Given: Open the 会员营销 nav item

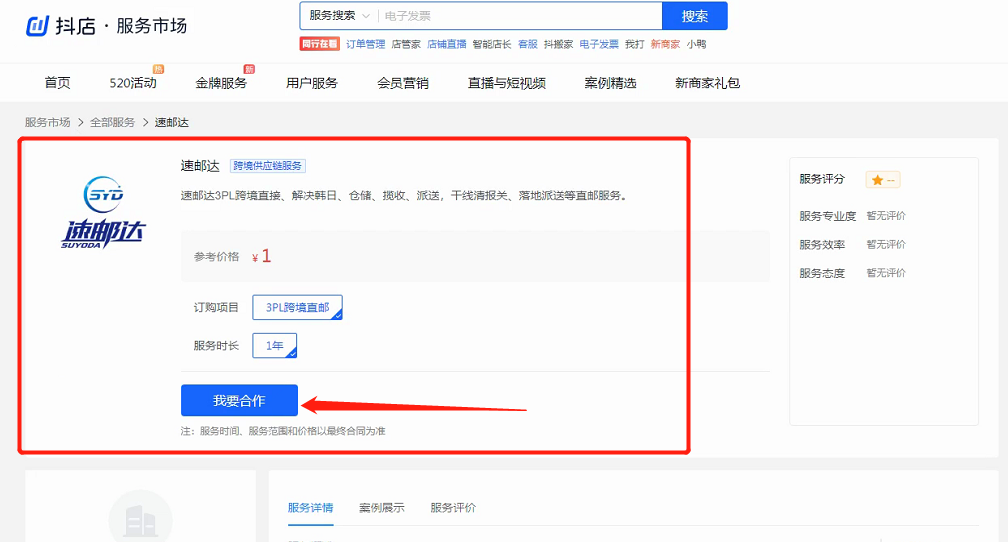Looking at the screenshot, I should [402, 83].
